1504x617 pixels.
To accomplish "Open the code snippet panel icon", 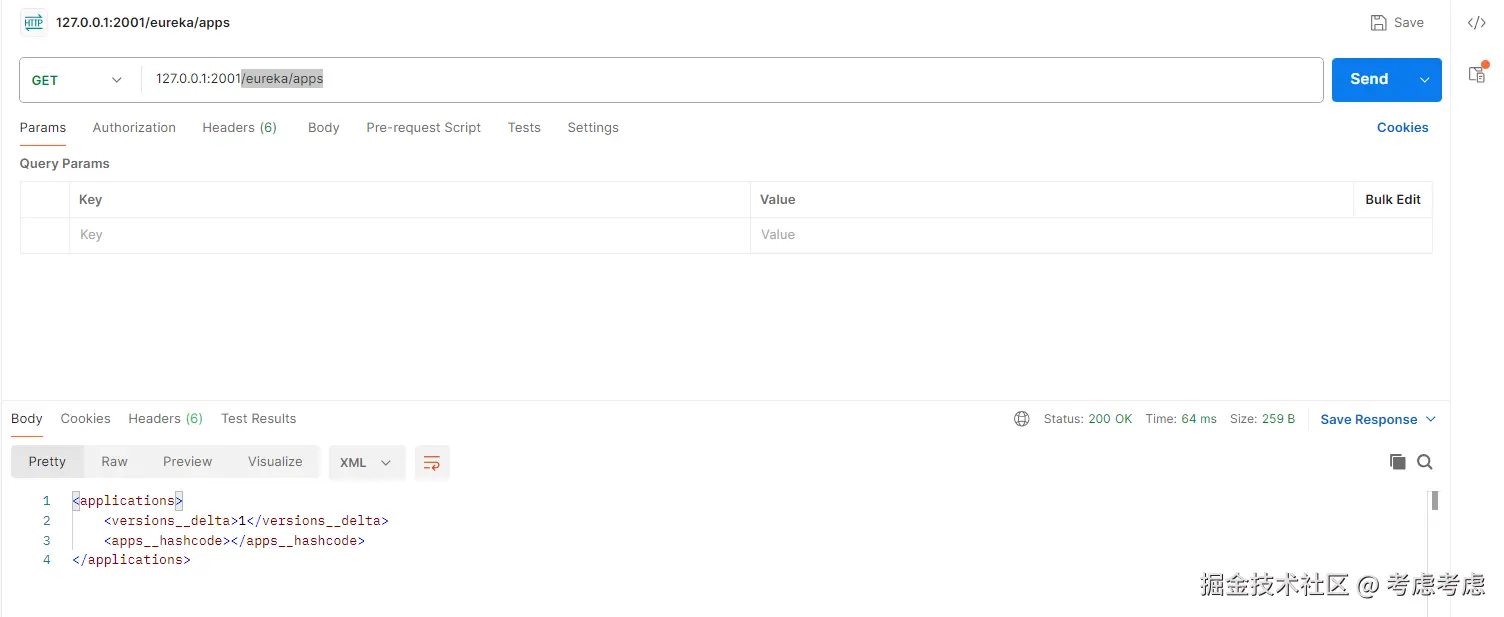I will click(1476, 23).
